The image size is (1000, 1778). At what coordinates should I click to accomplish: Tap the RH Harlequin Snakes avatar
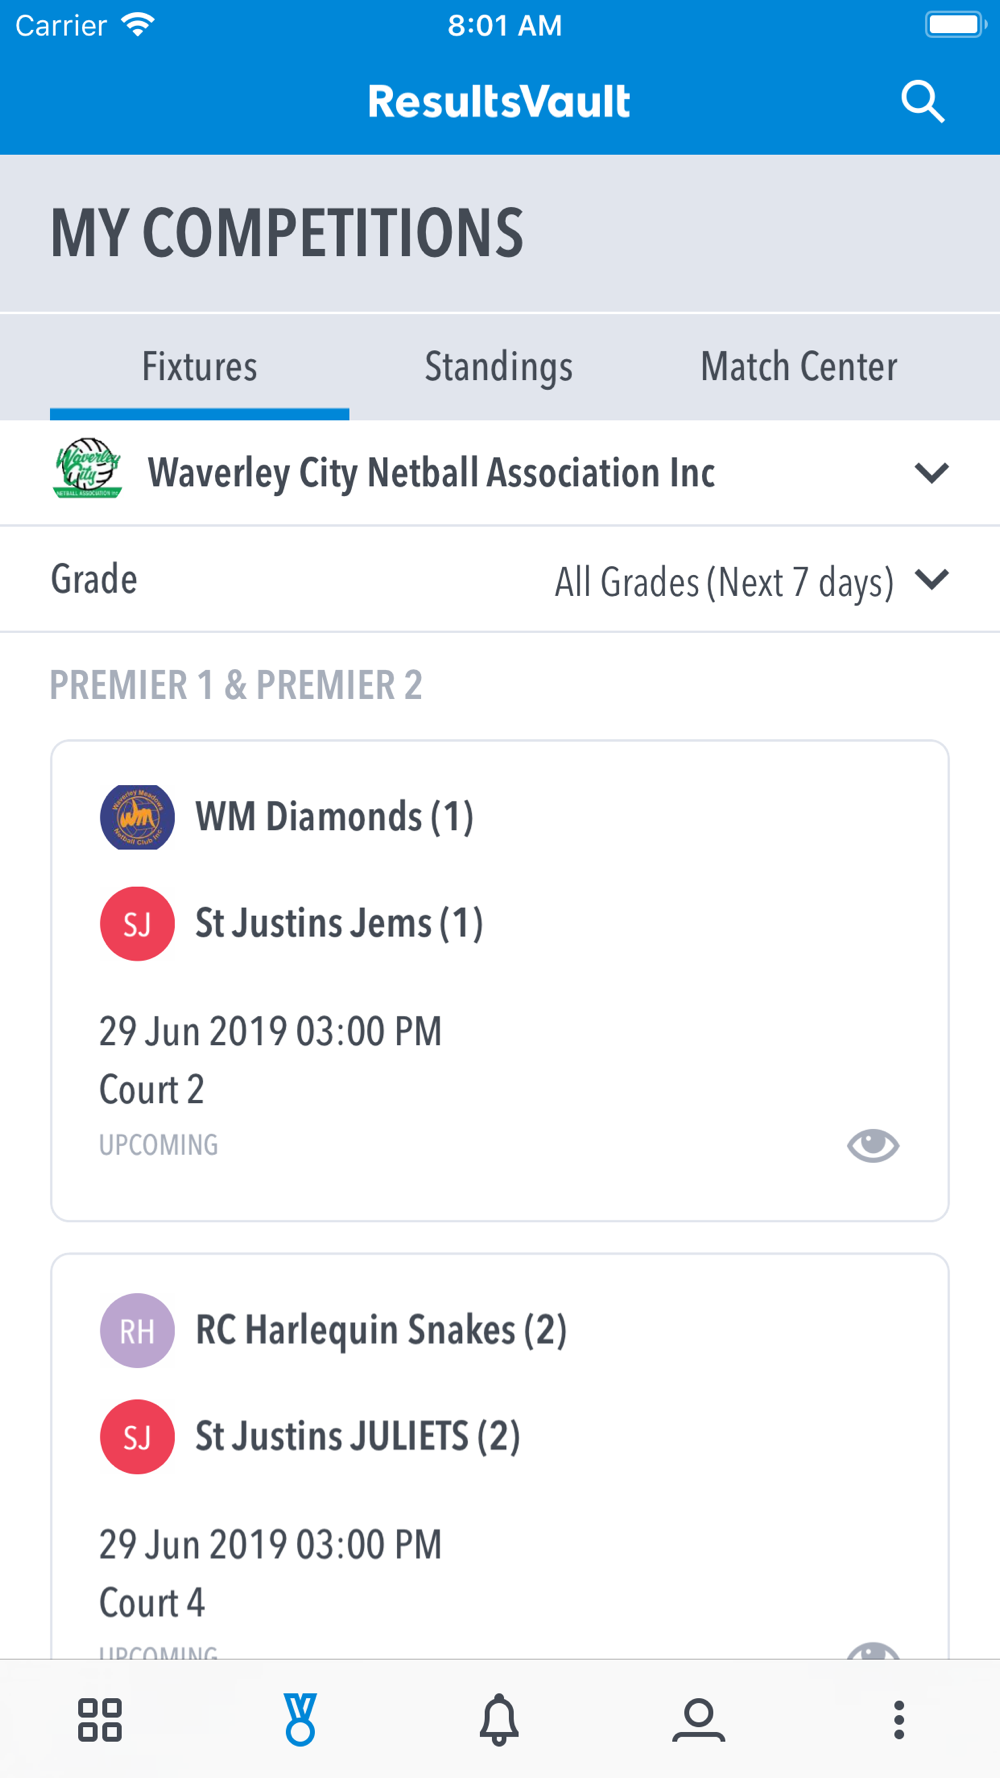pos(137,1330)
